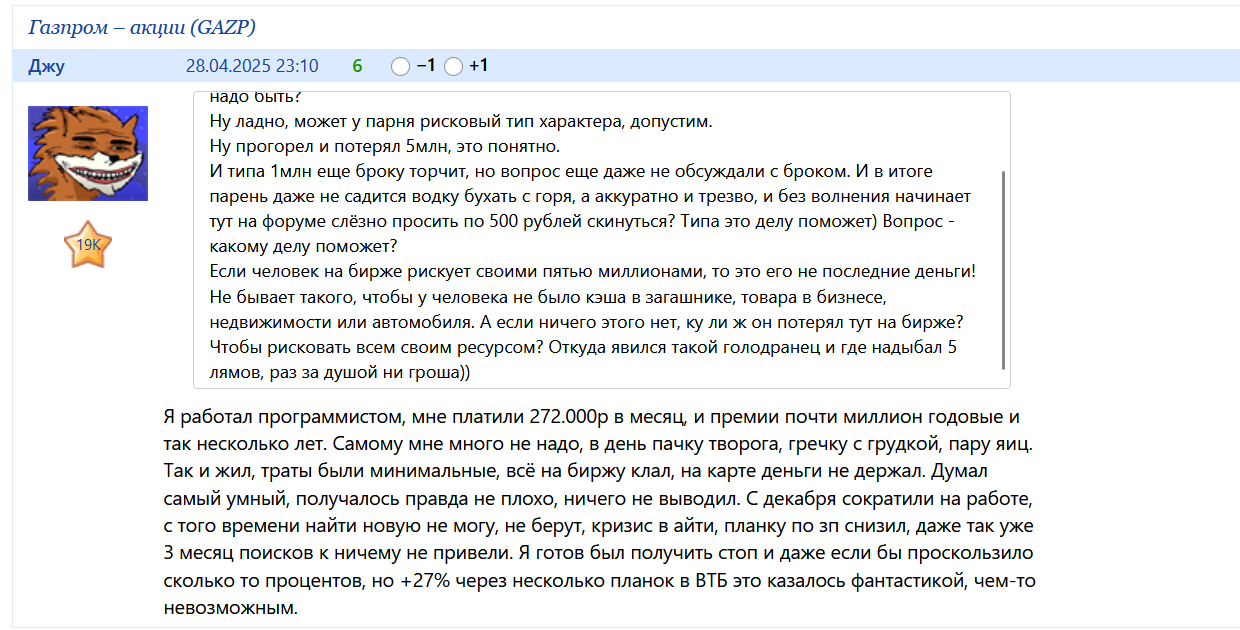Click the green rating score 6

(x=357, y=67)
